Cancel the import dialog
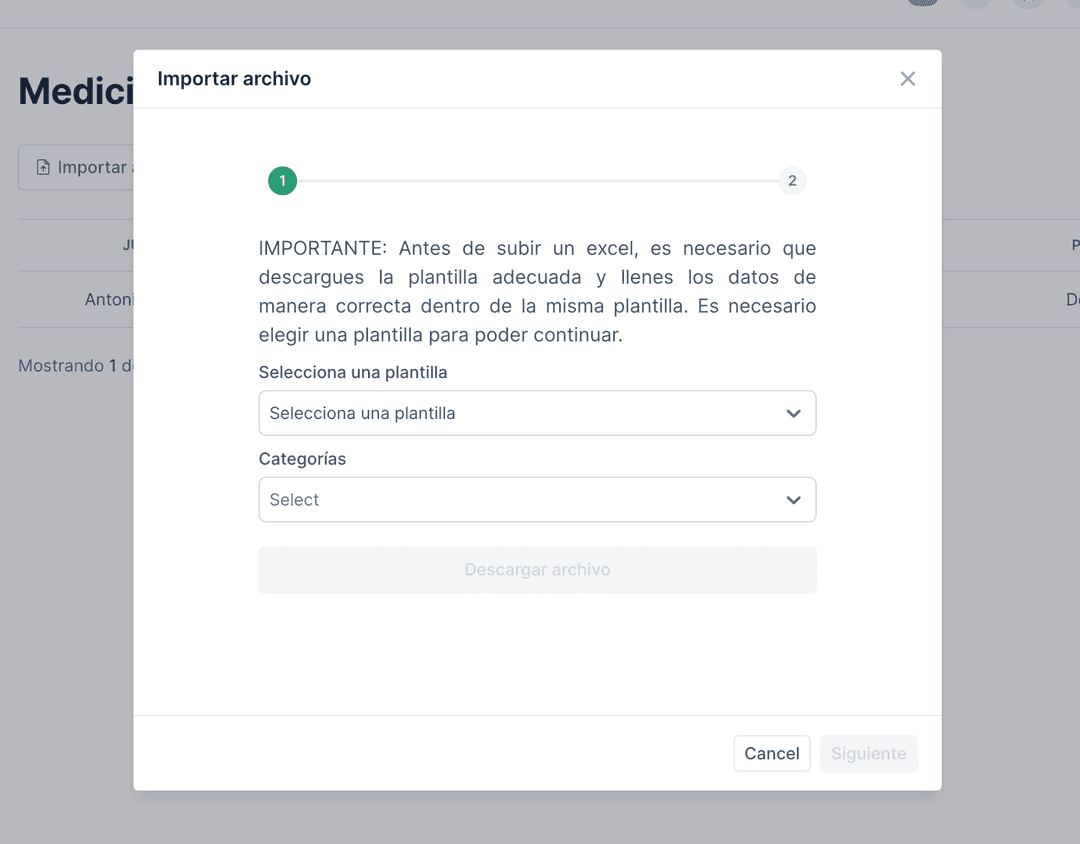The image size is (1080, 844). tap(771, 754)
